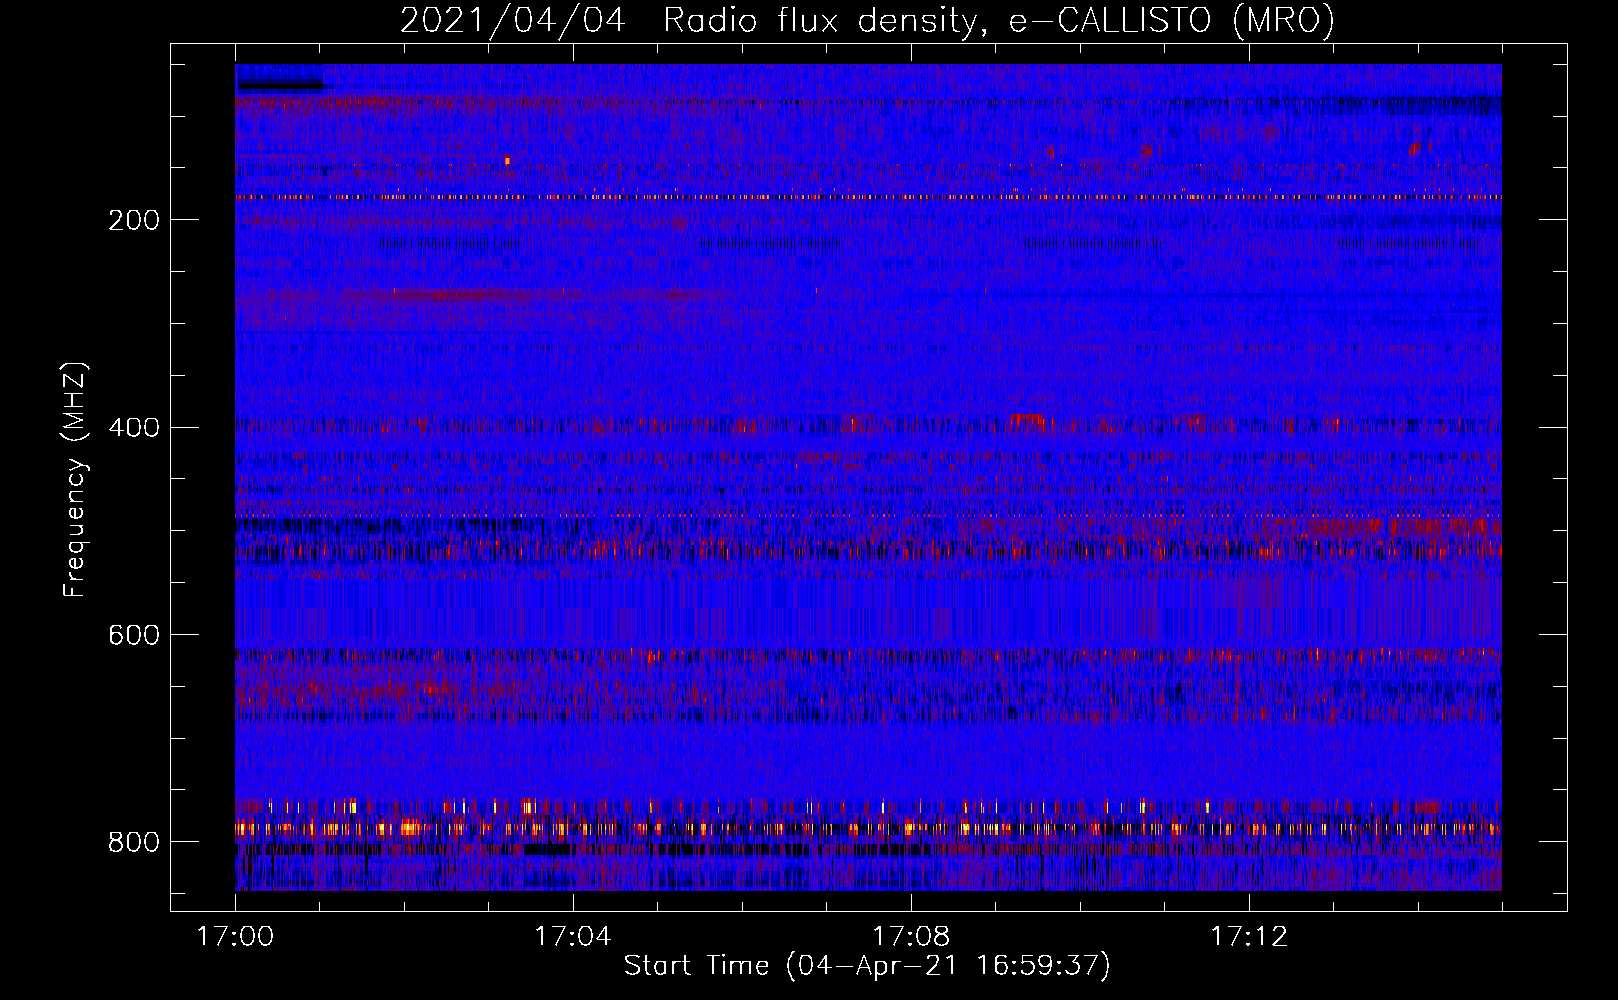Image resolution: width=1618 pixels, height=1000 pixels.
Task: Click the 600 MHz frequency tick label
Action: tap(134, 635)
